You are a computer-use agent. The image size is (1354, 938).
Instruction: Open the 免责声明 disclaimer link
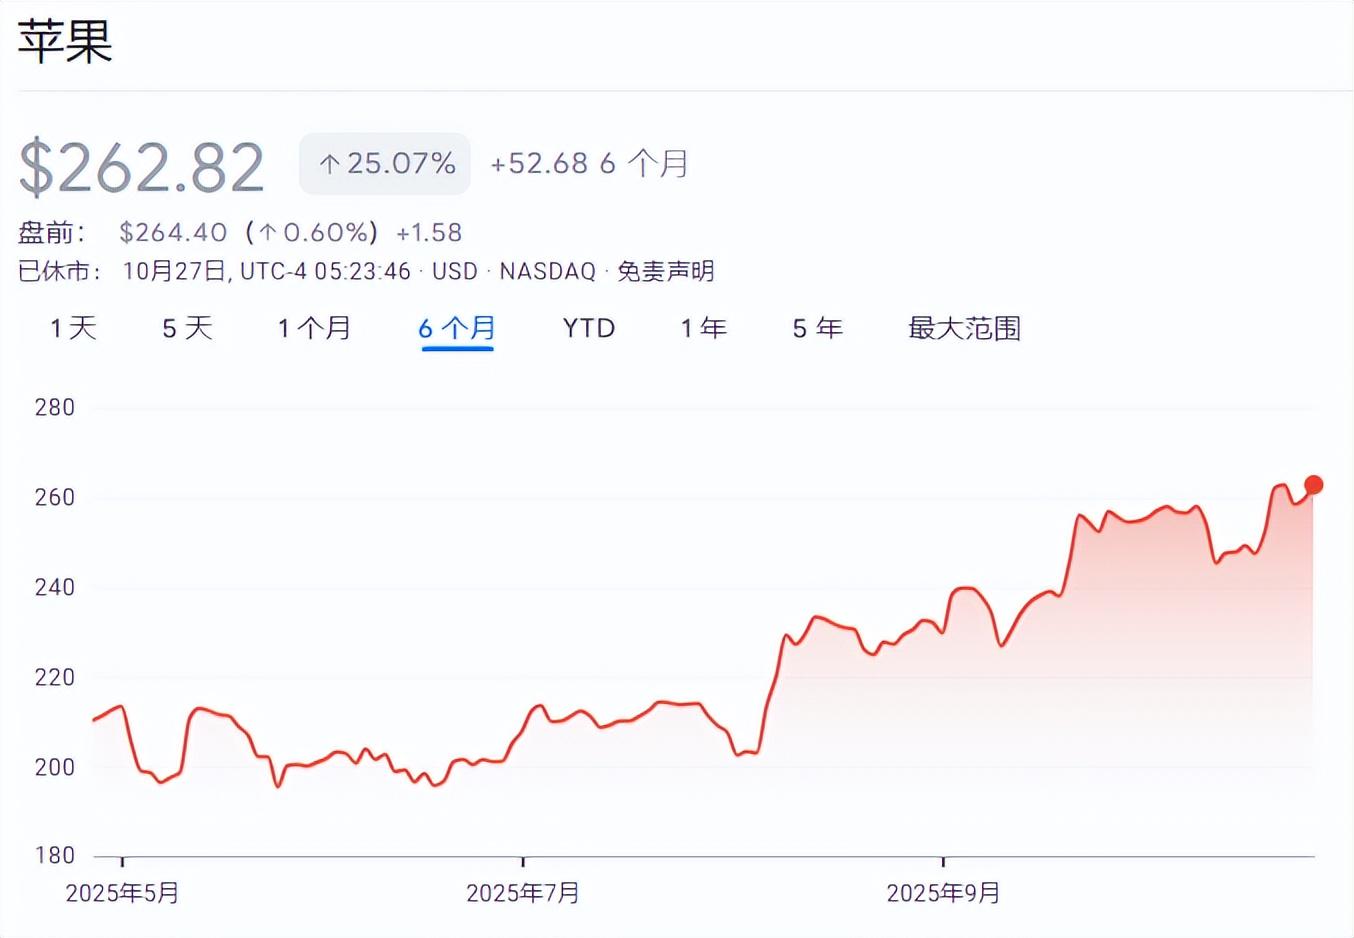(x=665, y=271)
